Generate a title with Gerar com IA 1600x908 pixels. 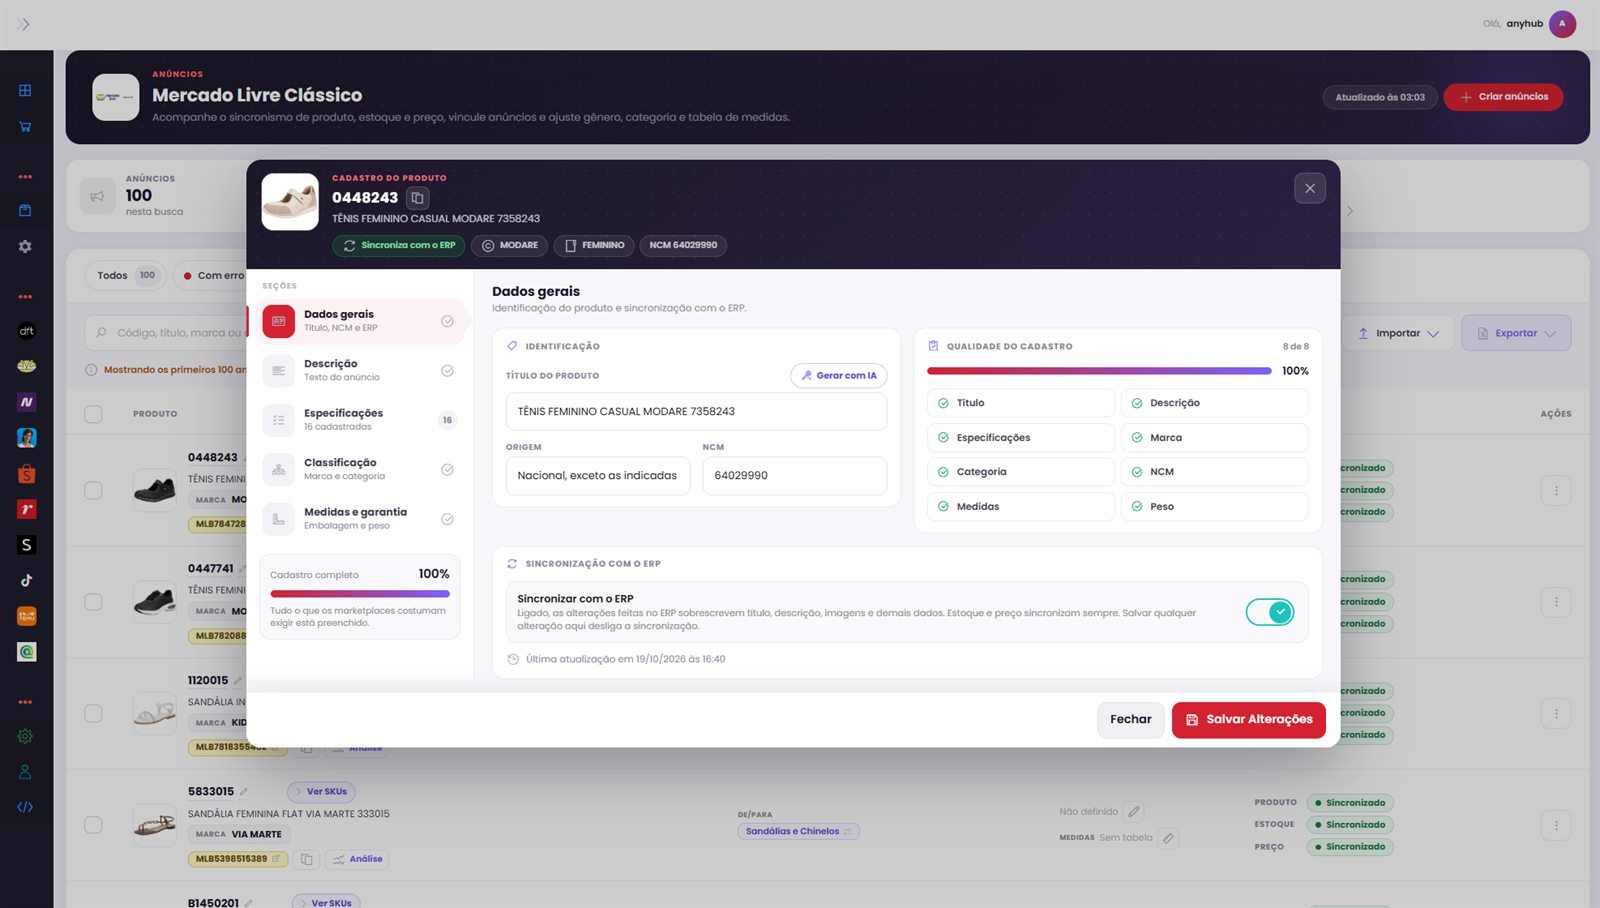839,376
